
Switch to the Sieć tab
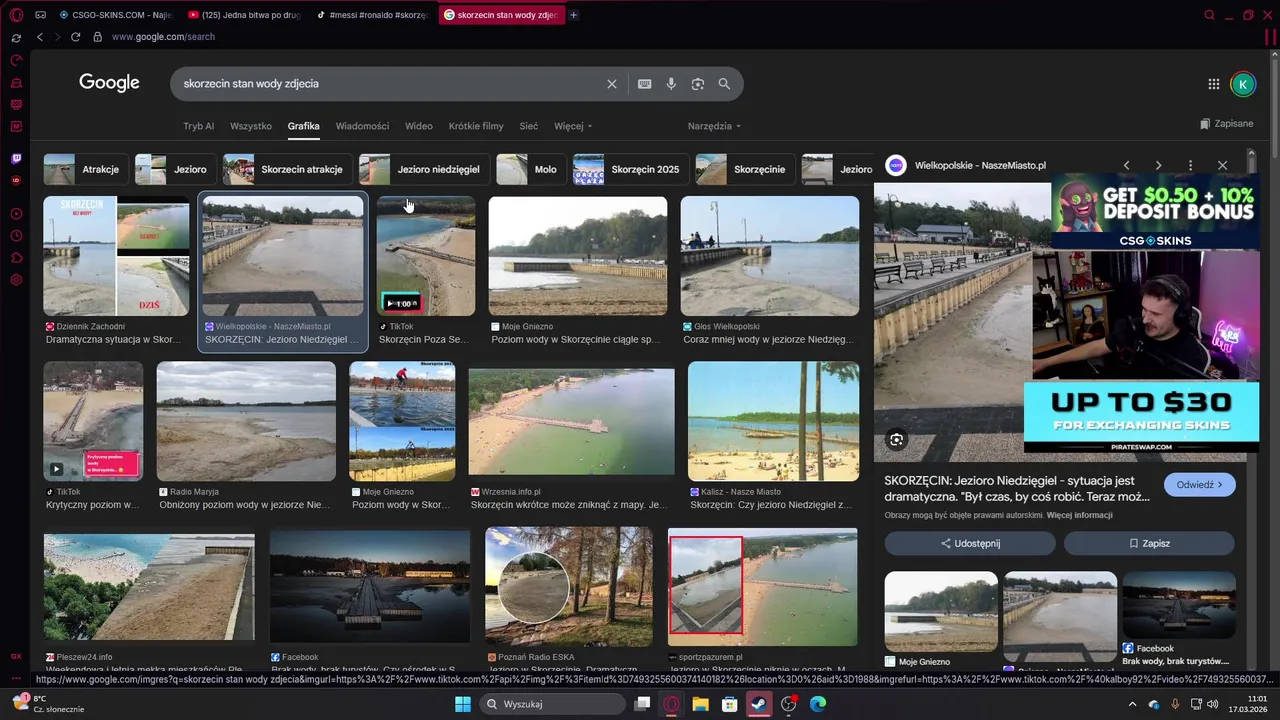[x=529, y=126]
